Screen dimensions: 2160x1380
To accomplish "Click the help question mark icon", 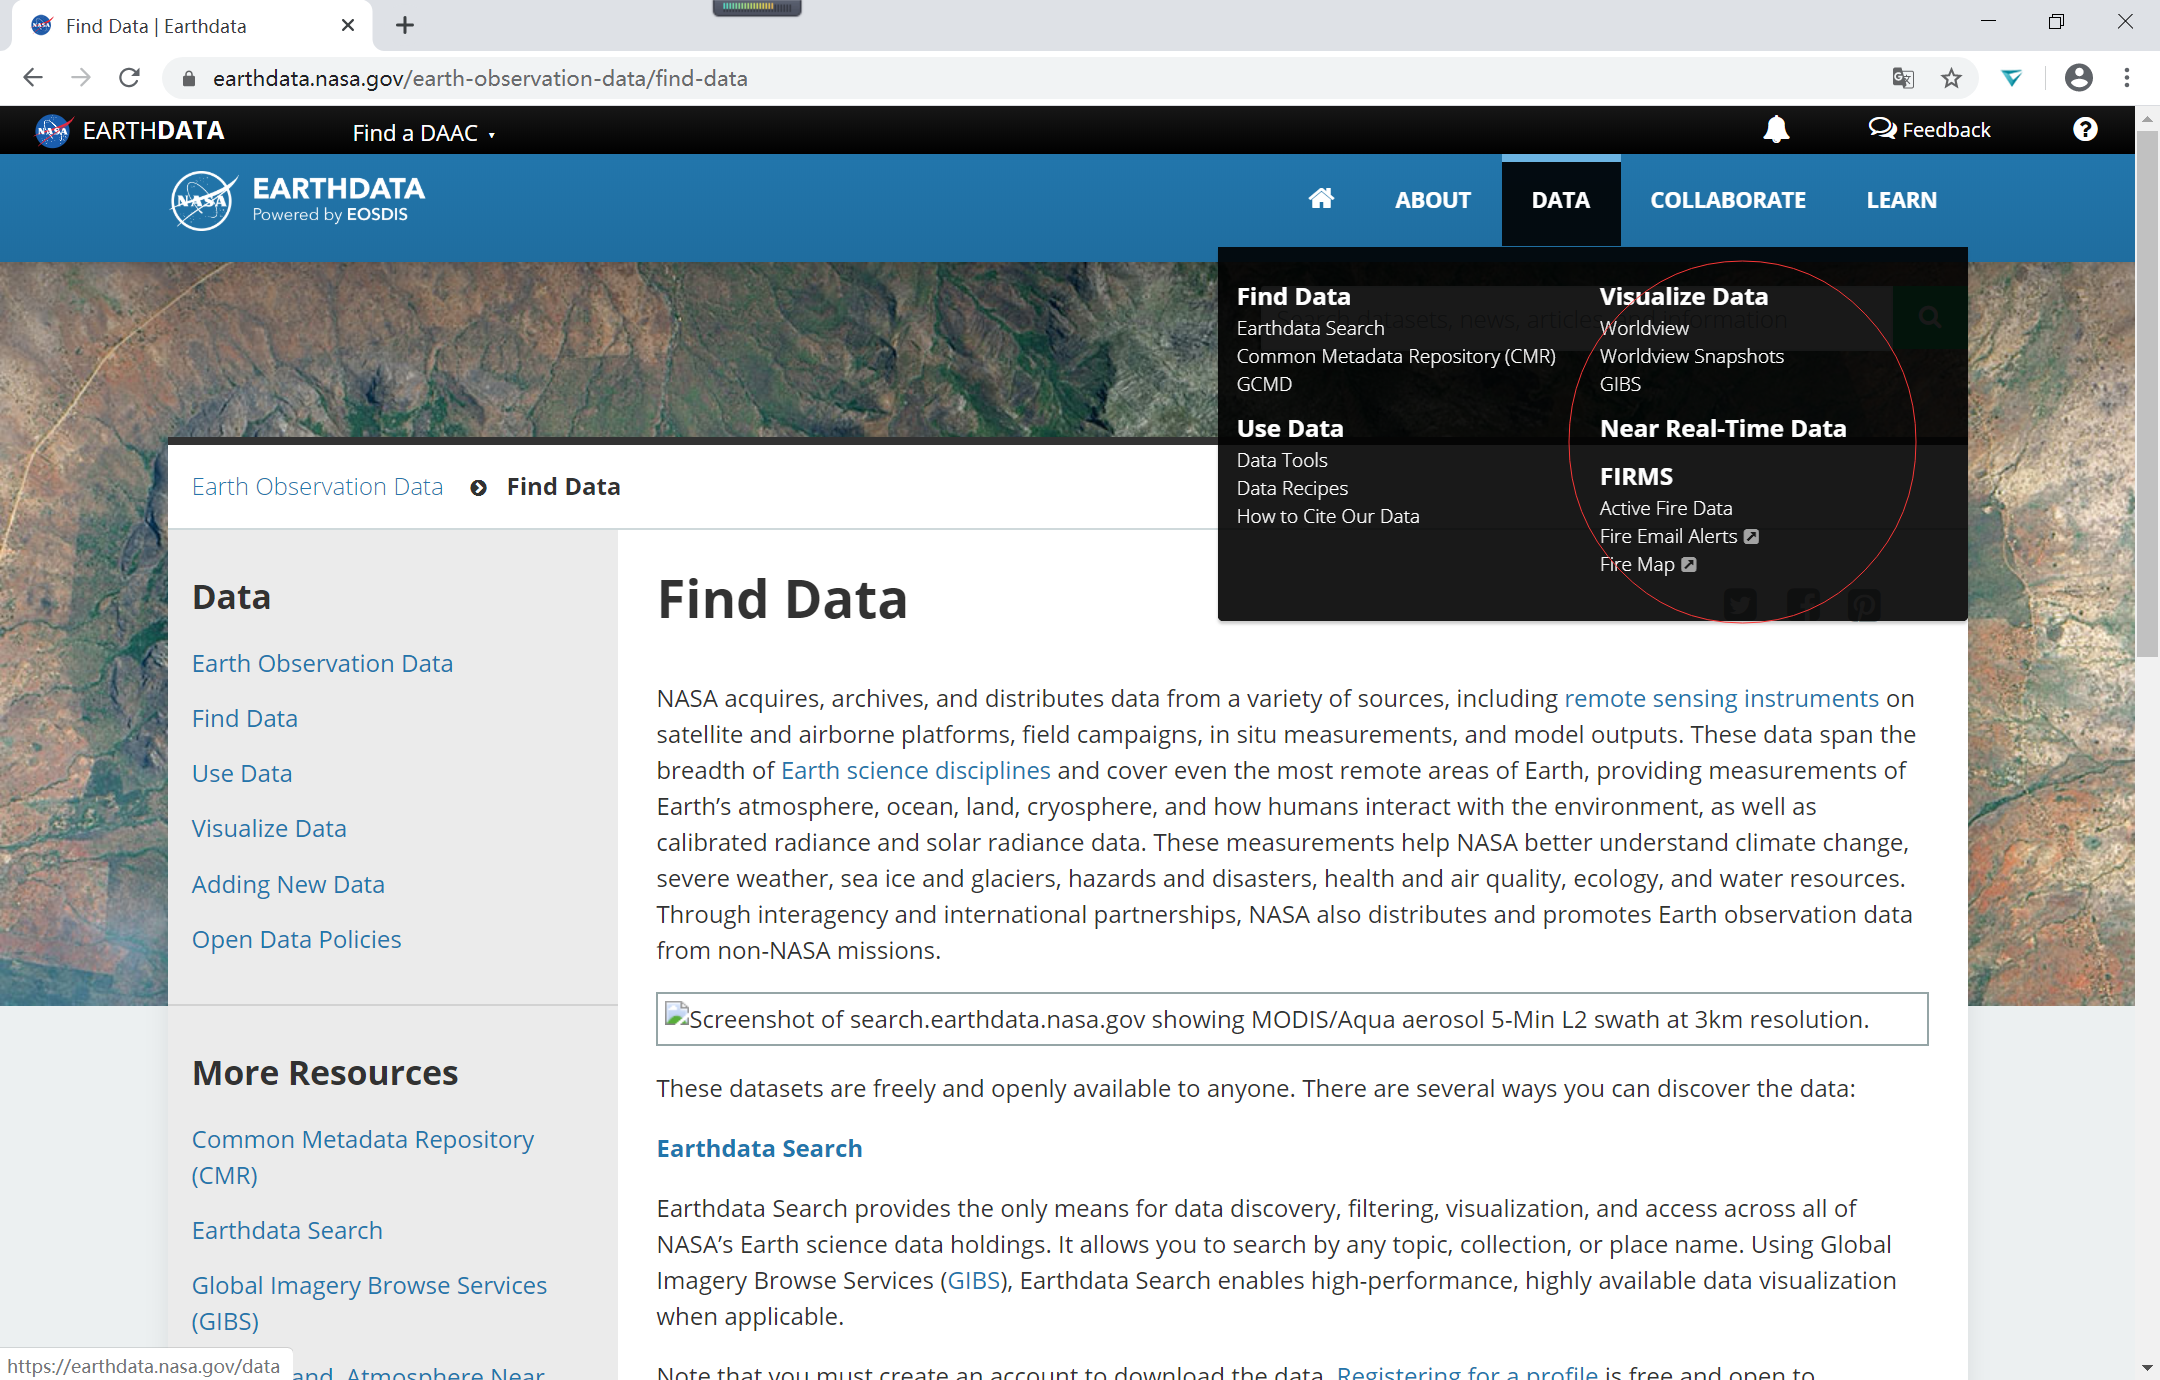I will point(2085,129).
